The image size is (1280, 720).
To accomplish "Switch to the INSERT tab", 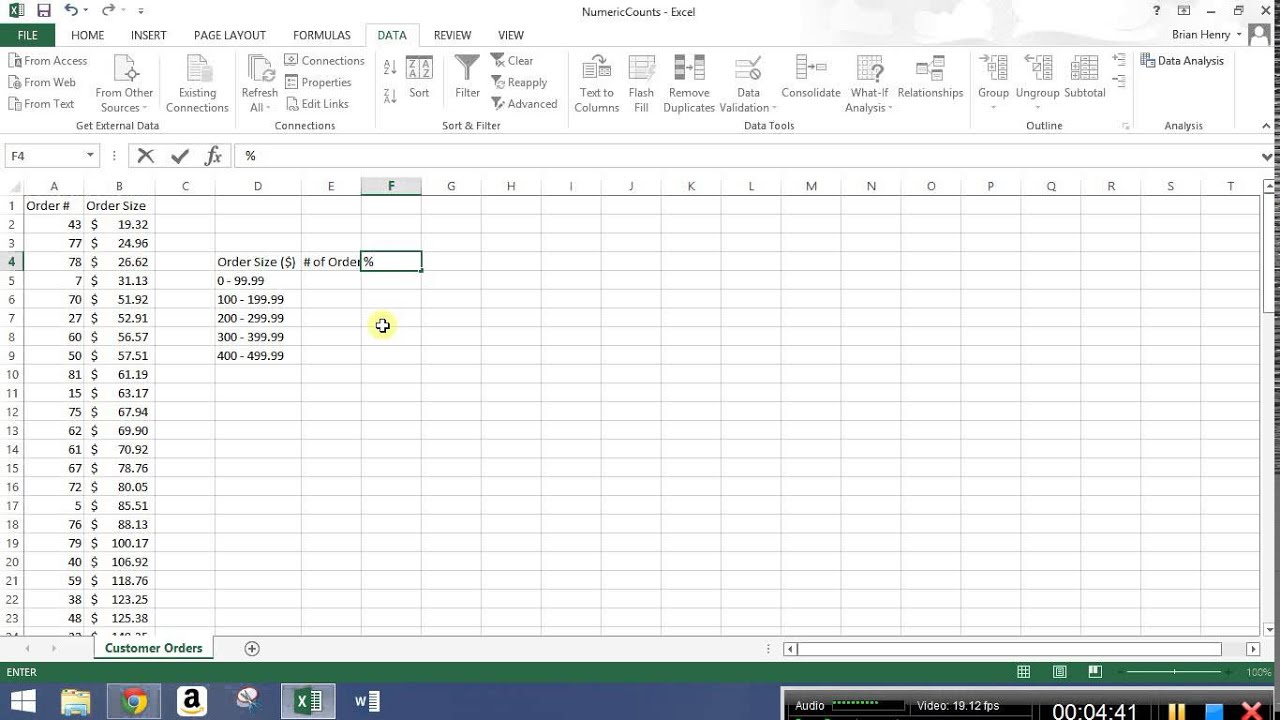I will (x=148, y=35).
